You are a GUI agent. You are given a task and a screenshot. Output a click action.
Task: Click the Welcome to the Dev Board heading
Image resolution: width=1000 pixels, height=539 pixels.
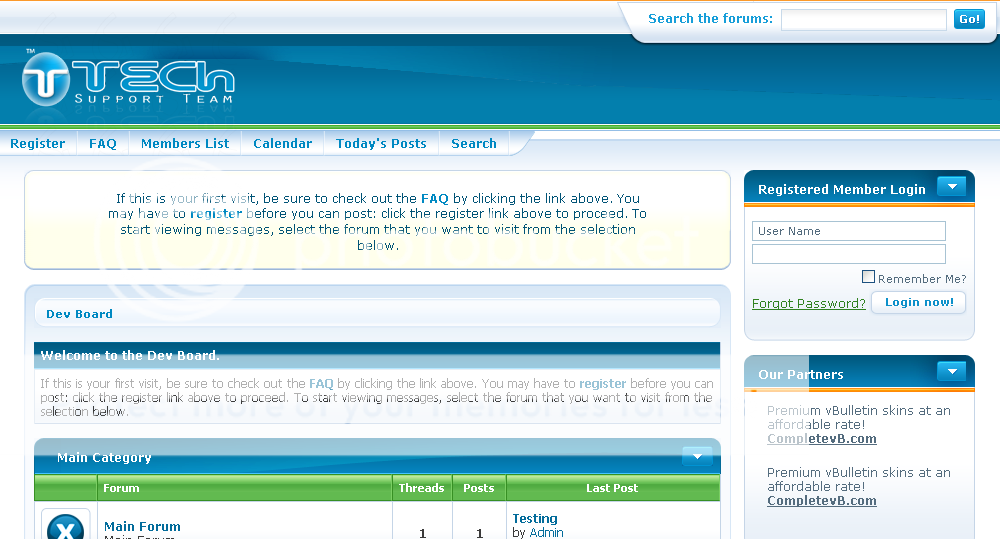click(x=130, y=355)
